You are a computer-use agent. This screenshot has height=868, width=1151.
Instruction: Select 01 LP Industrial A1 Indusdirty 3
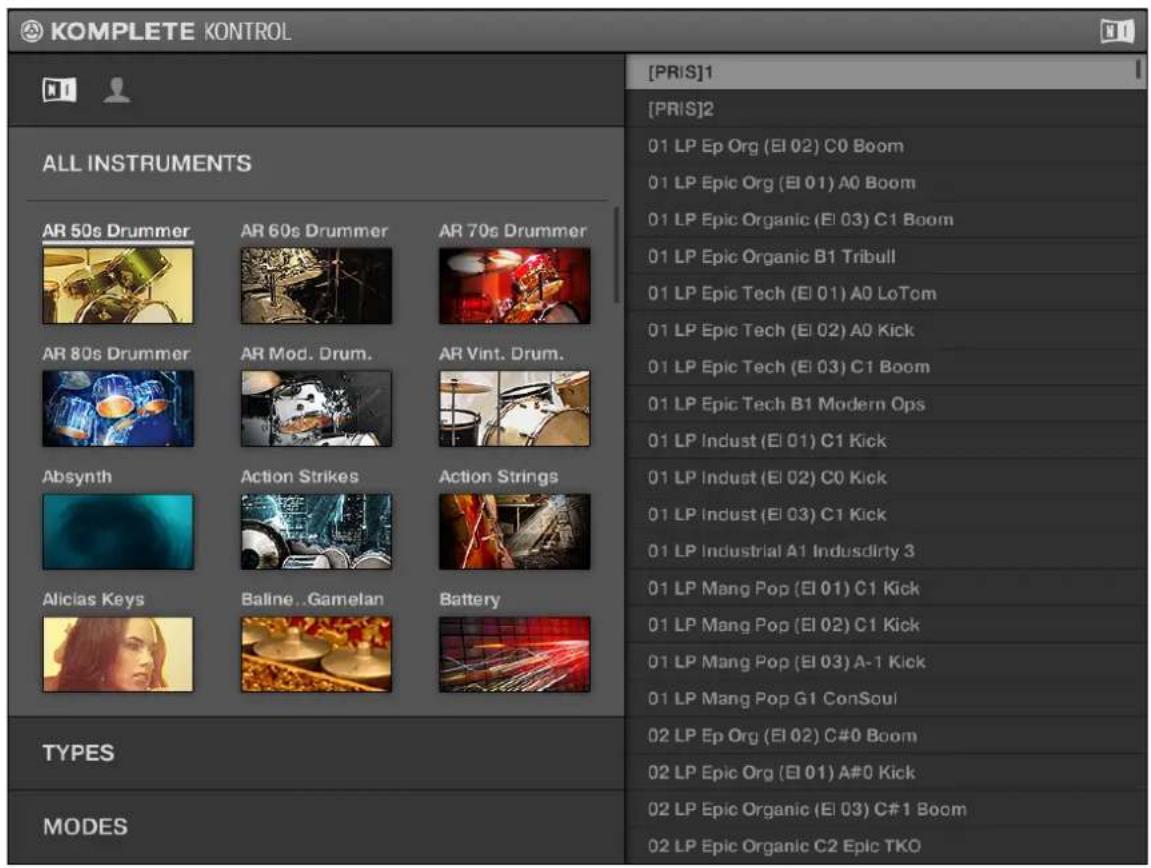(x=885, y=551)
